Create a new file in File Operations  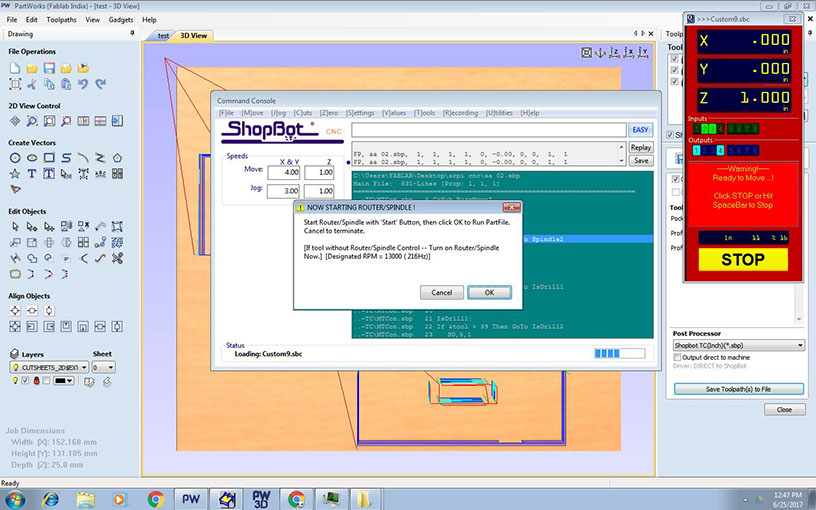[x=15, y=68]
